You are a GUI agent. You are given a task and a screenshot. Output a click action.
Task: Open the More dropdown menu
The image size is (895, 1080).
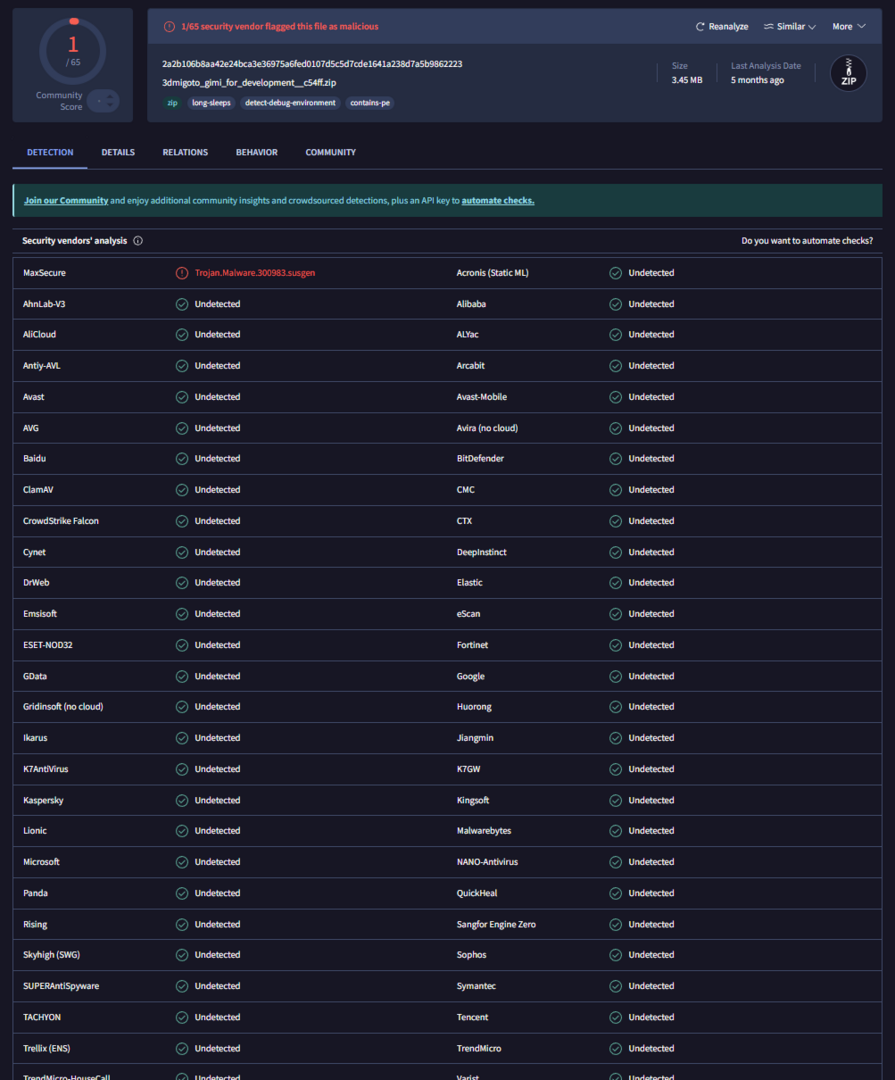click(848, 27)
